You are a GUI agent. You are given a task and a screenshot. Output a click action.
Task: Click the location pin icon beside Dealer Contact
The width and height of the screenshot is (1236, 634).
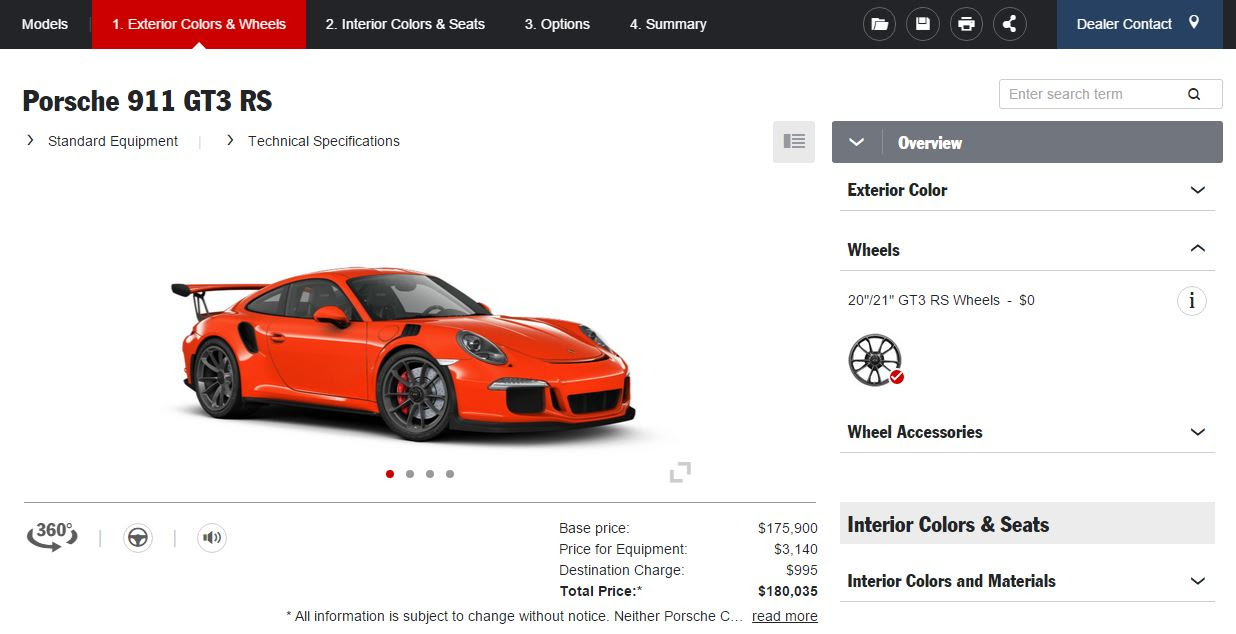click(x=1194, y=23)
